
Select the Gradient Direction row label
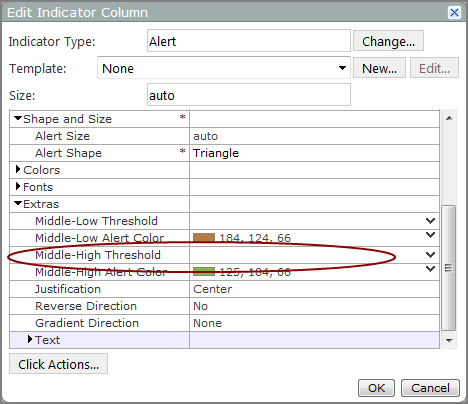pos(87,323)
